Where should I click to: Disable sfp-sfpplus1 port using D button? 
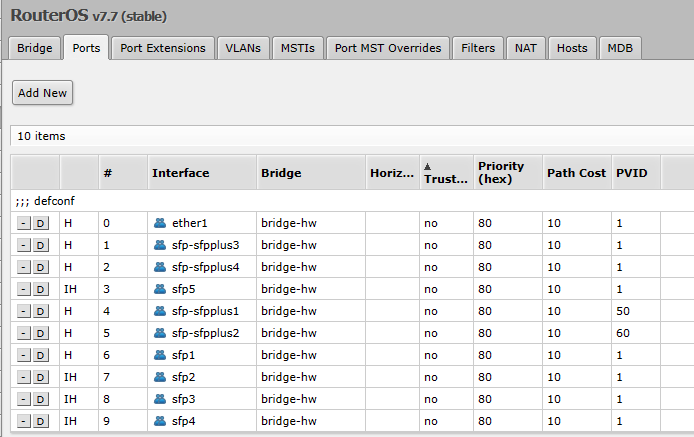[40, 311]
